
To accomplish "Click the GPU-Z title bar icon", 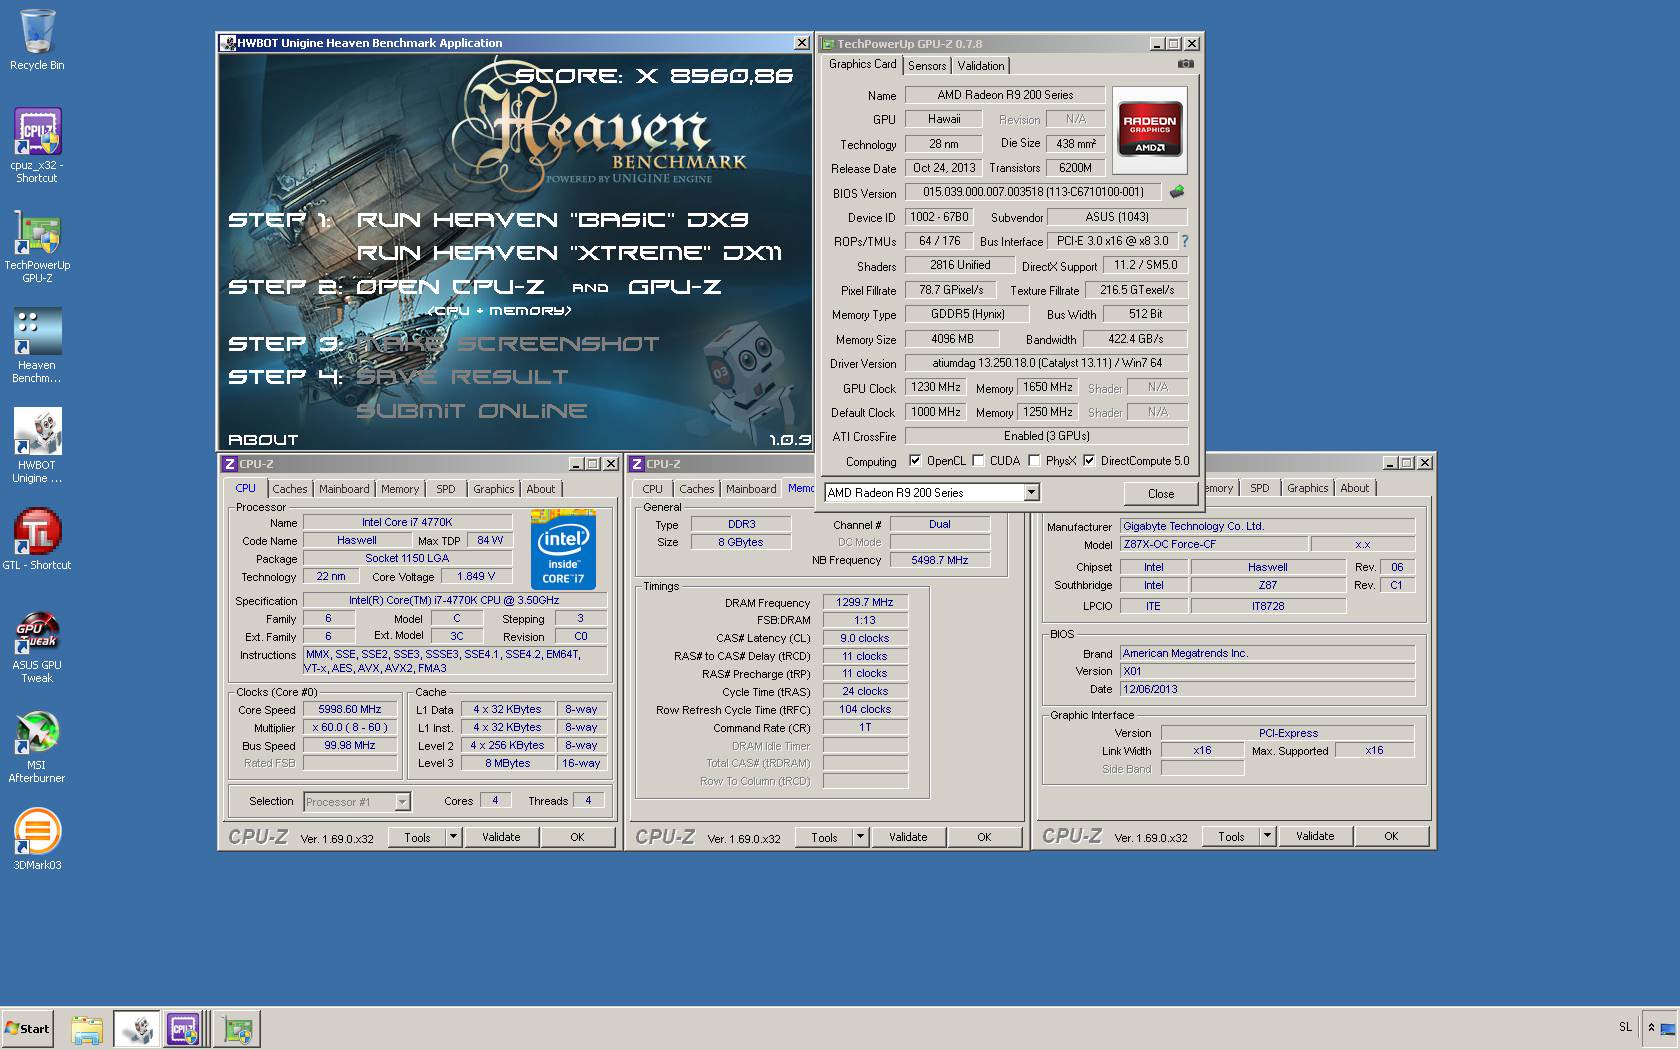I will tap(829, 44).
